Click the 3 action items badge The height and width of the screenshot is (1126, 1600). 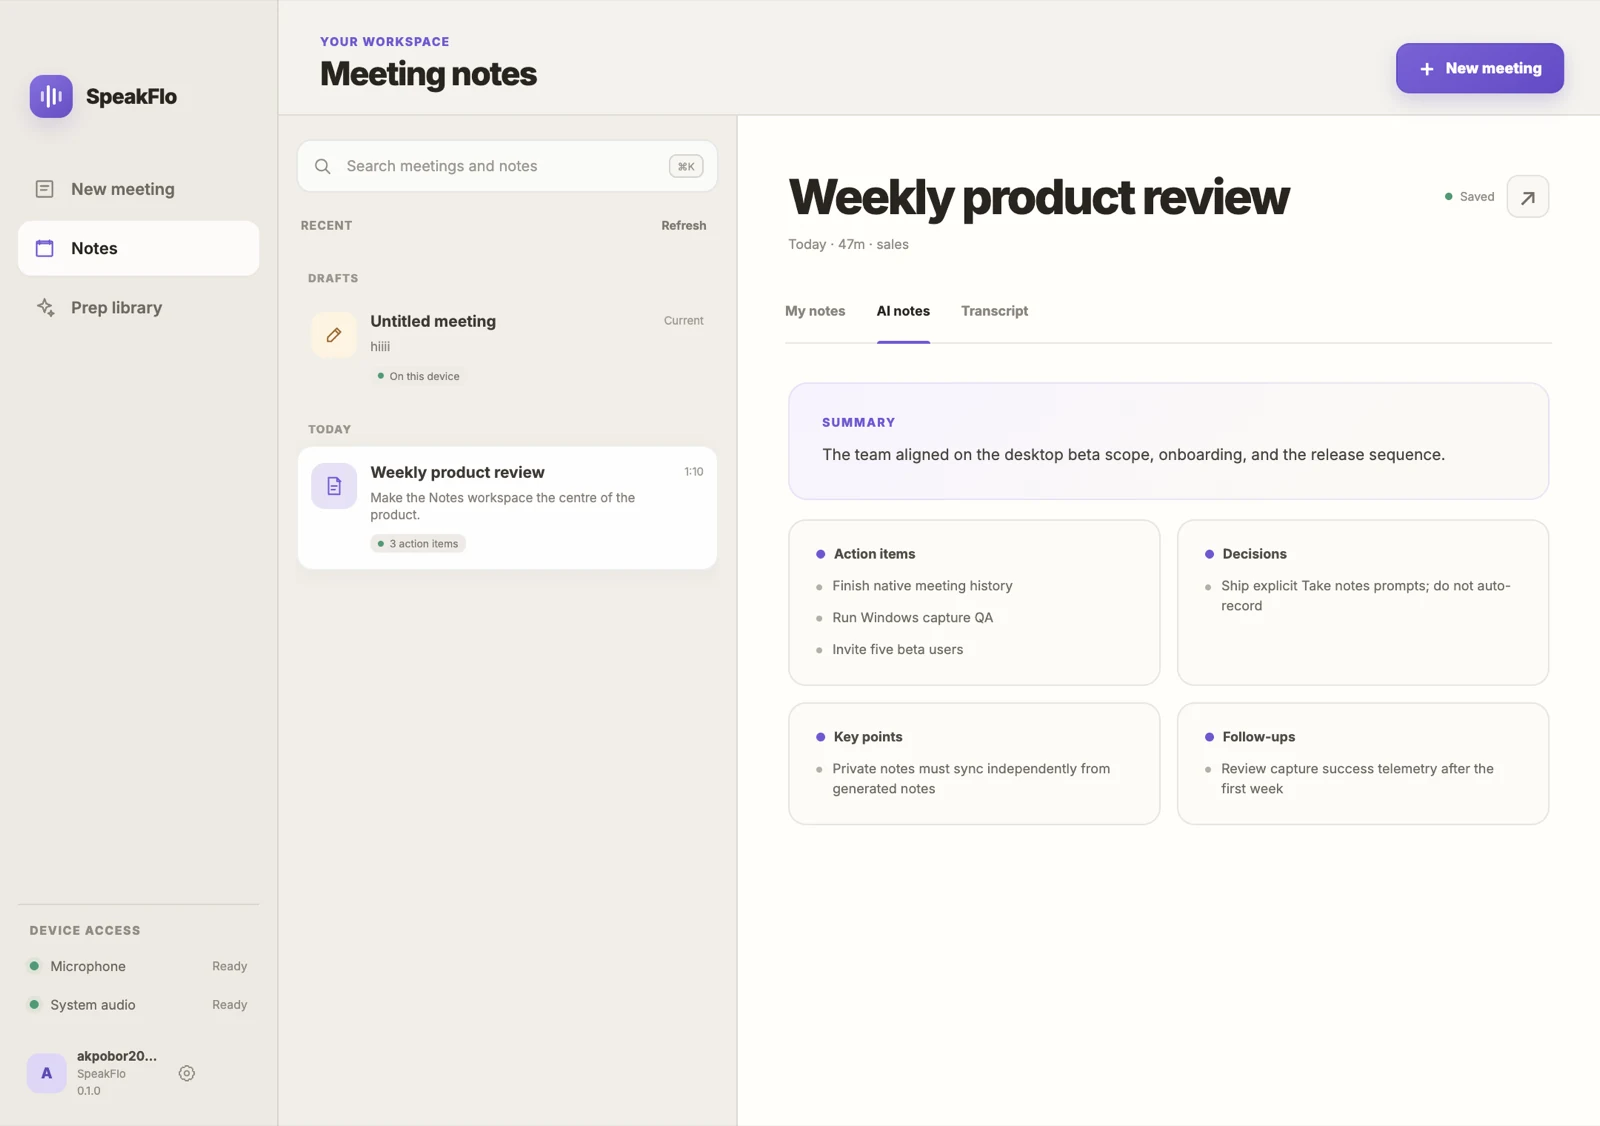coord(418,544)
